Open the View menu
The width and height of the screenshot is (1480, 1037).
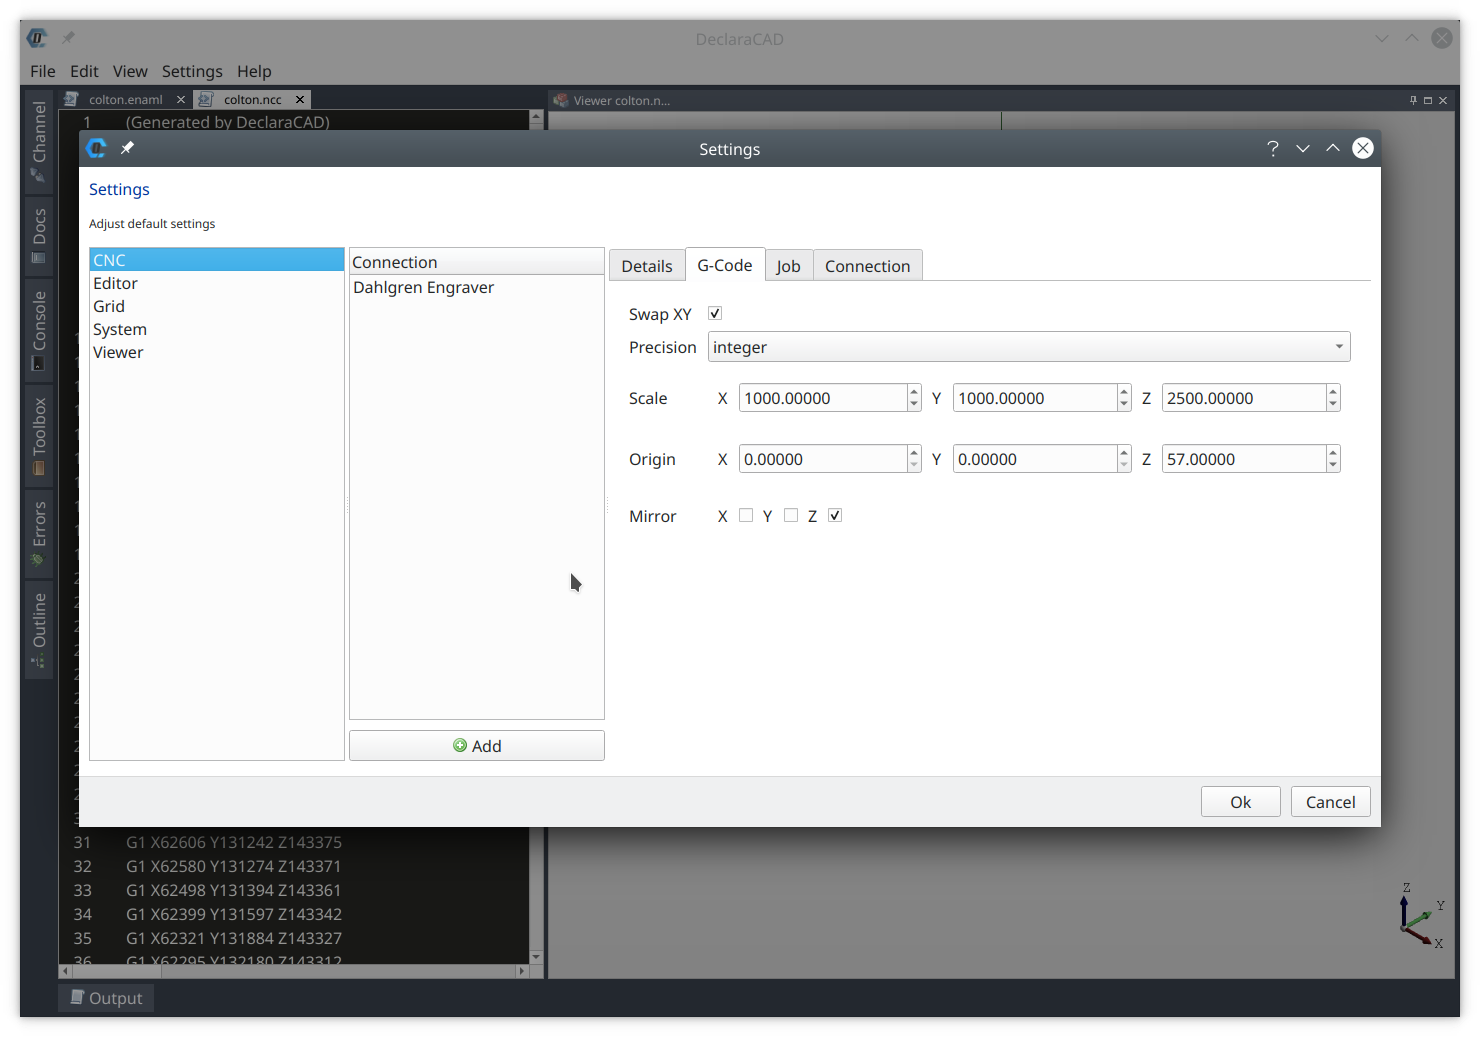pos(130,71)
